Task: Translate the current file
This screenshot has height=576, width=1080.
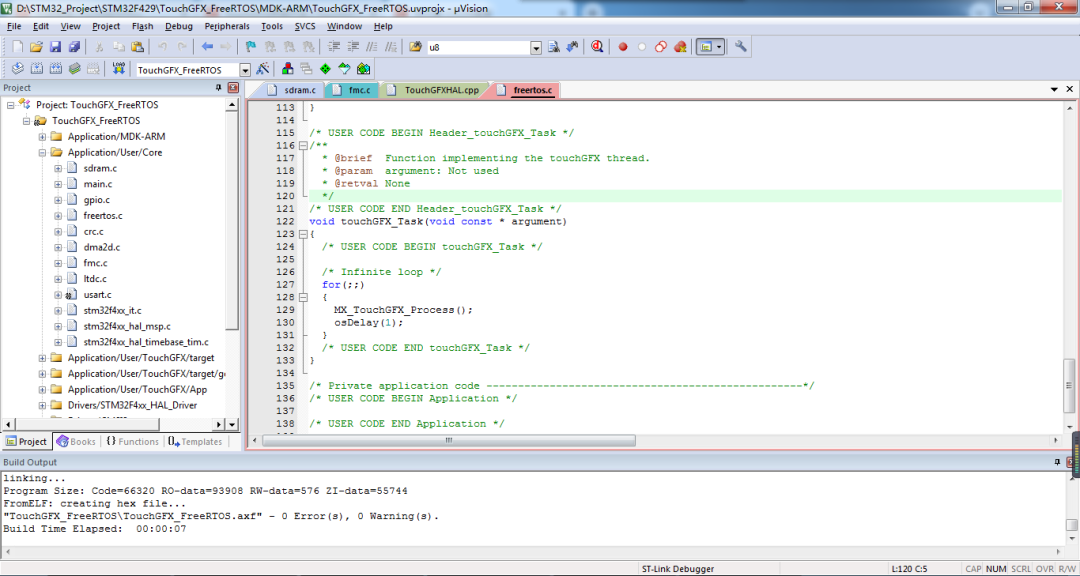Action: (18, 69)
